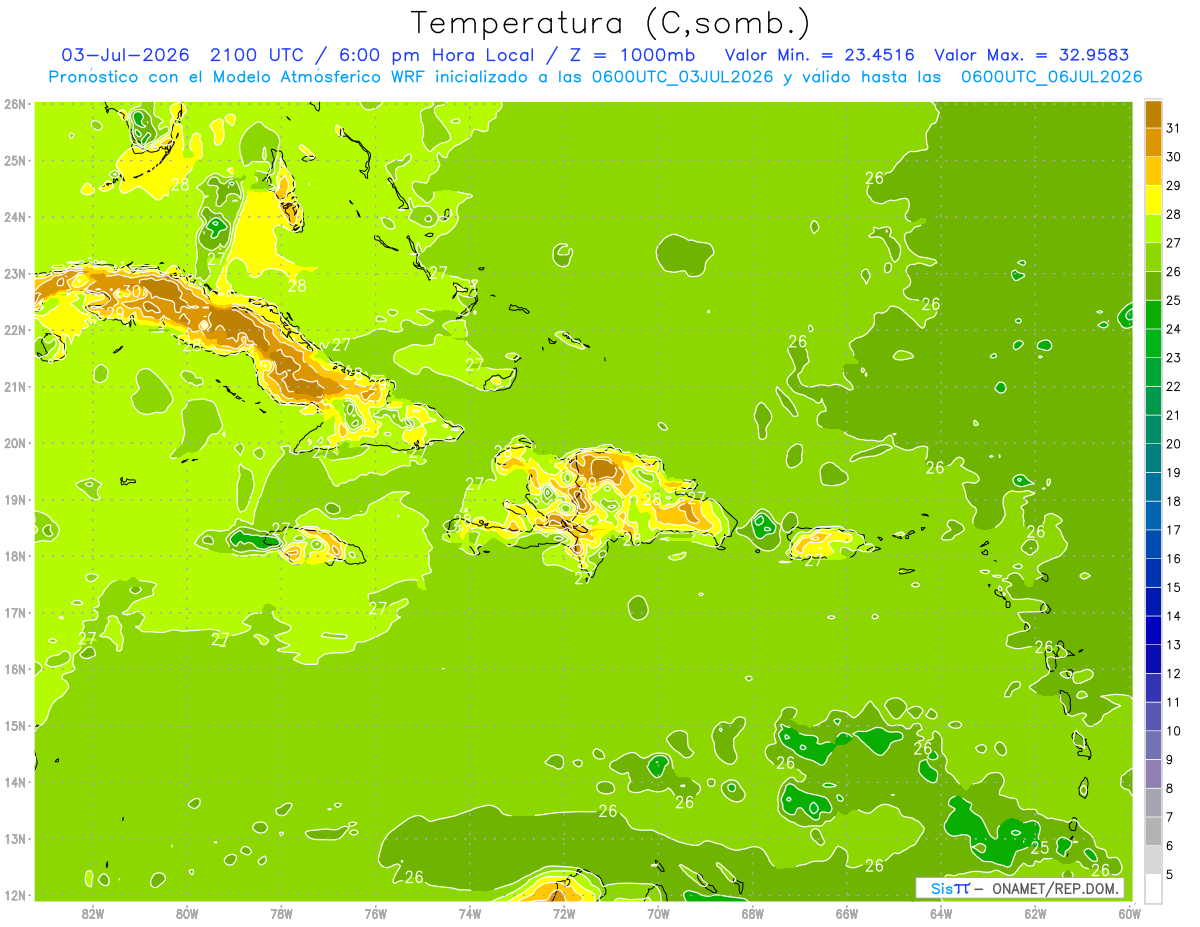Click the "72W" longitude axis label
This screenshot has width=1200, height=927.
coord(564,914)
